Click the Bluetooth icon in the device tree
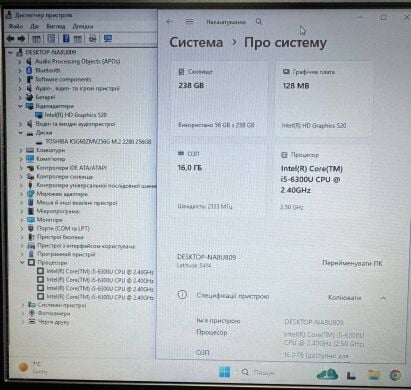Viewport: 411px width, 390px height. click(29, 70)
